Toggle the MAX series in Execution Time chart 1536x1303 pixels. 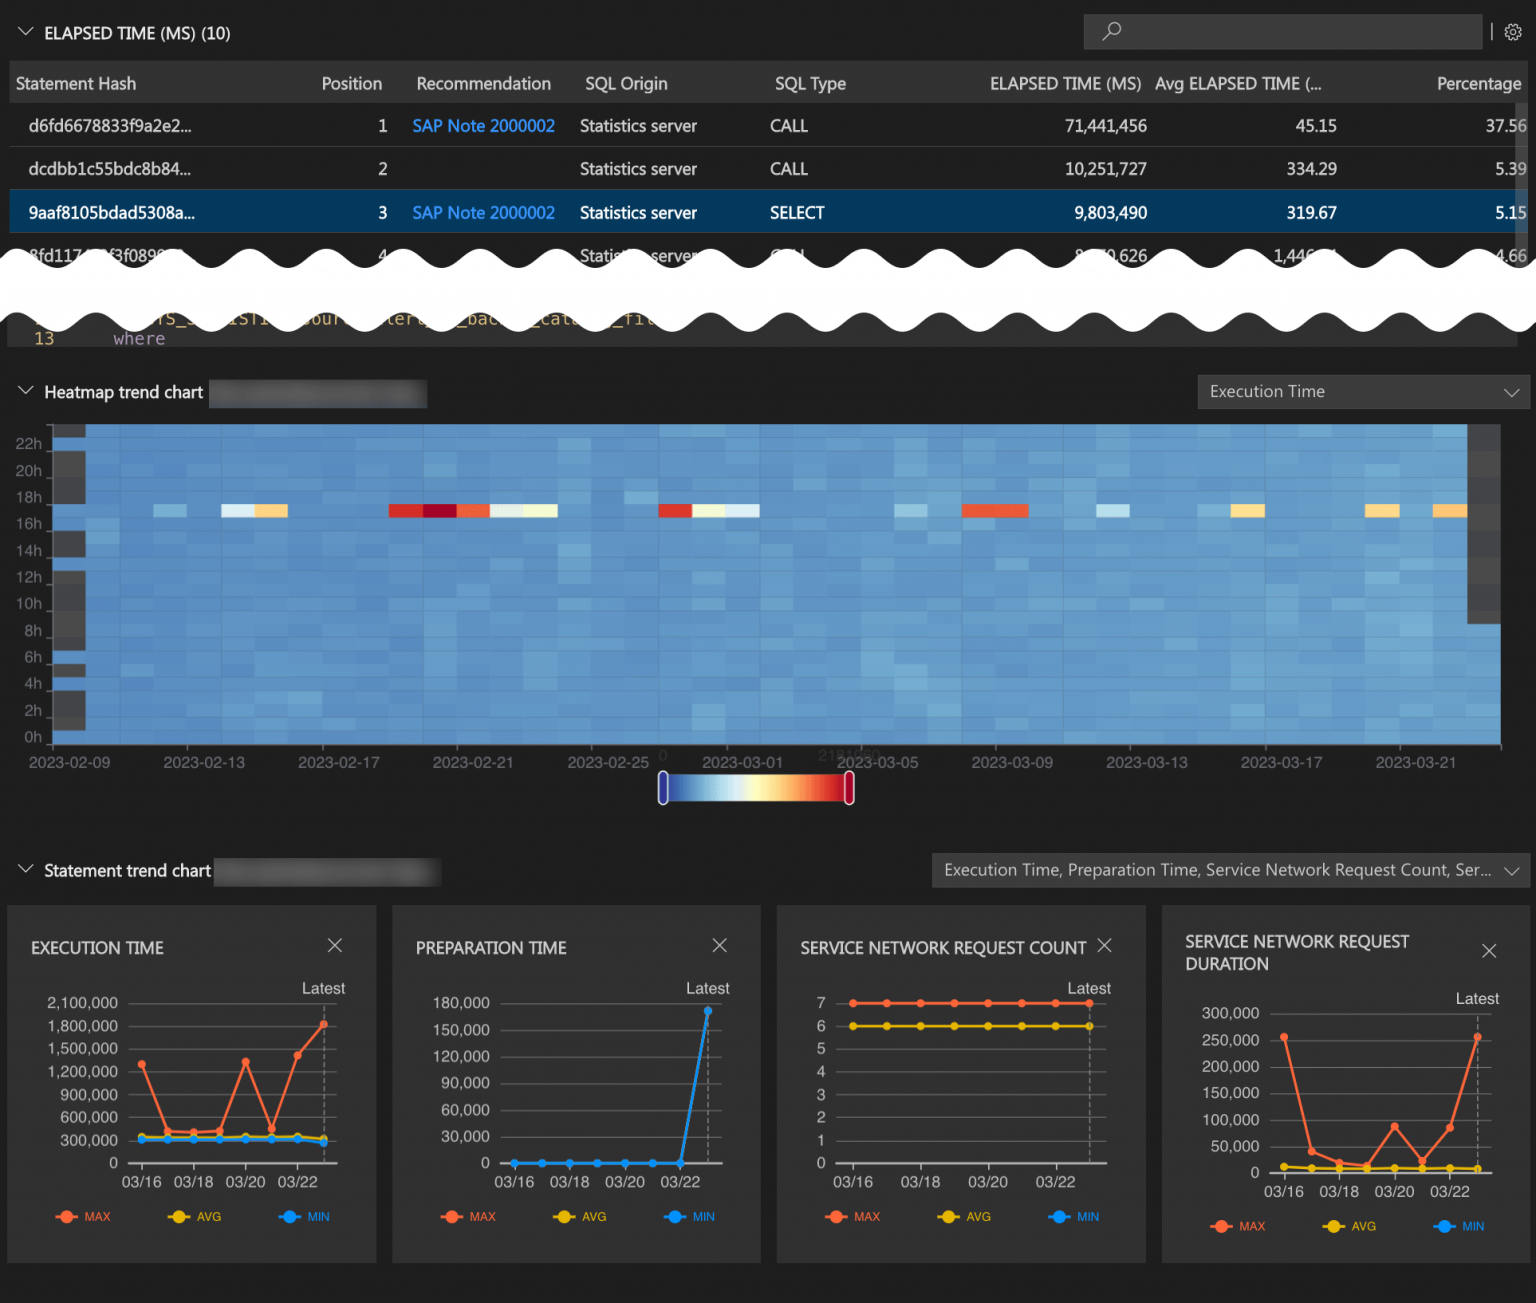(x=83, y=1216)
